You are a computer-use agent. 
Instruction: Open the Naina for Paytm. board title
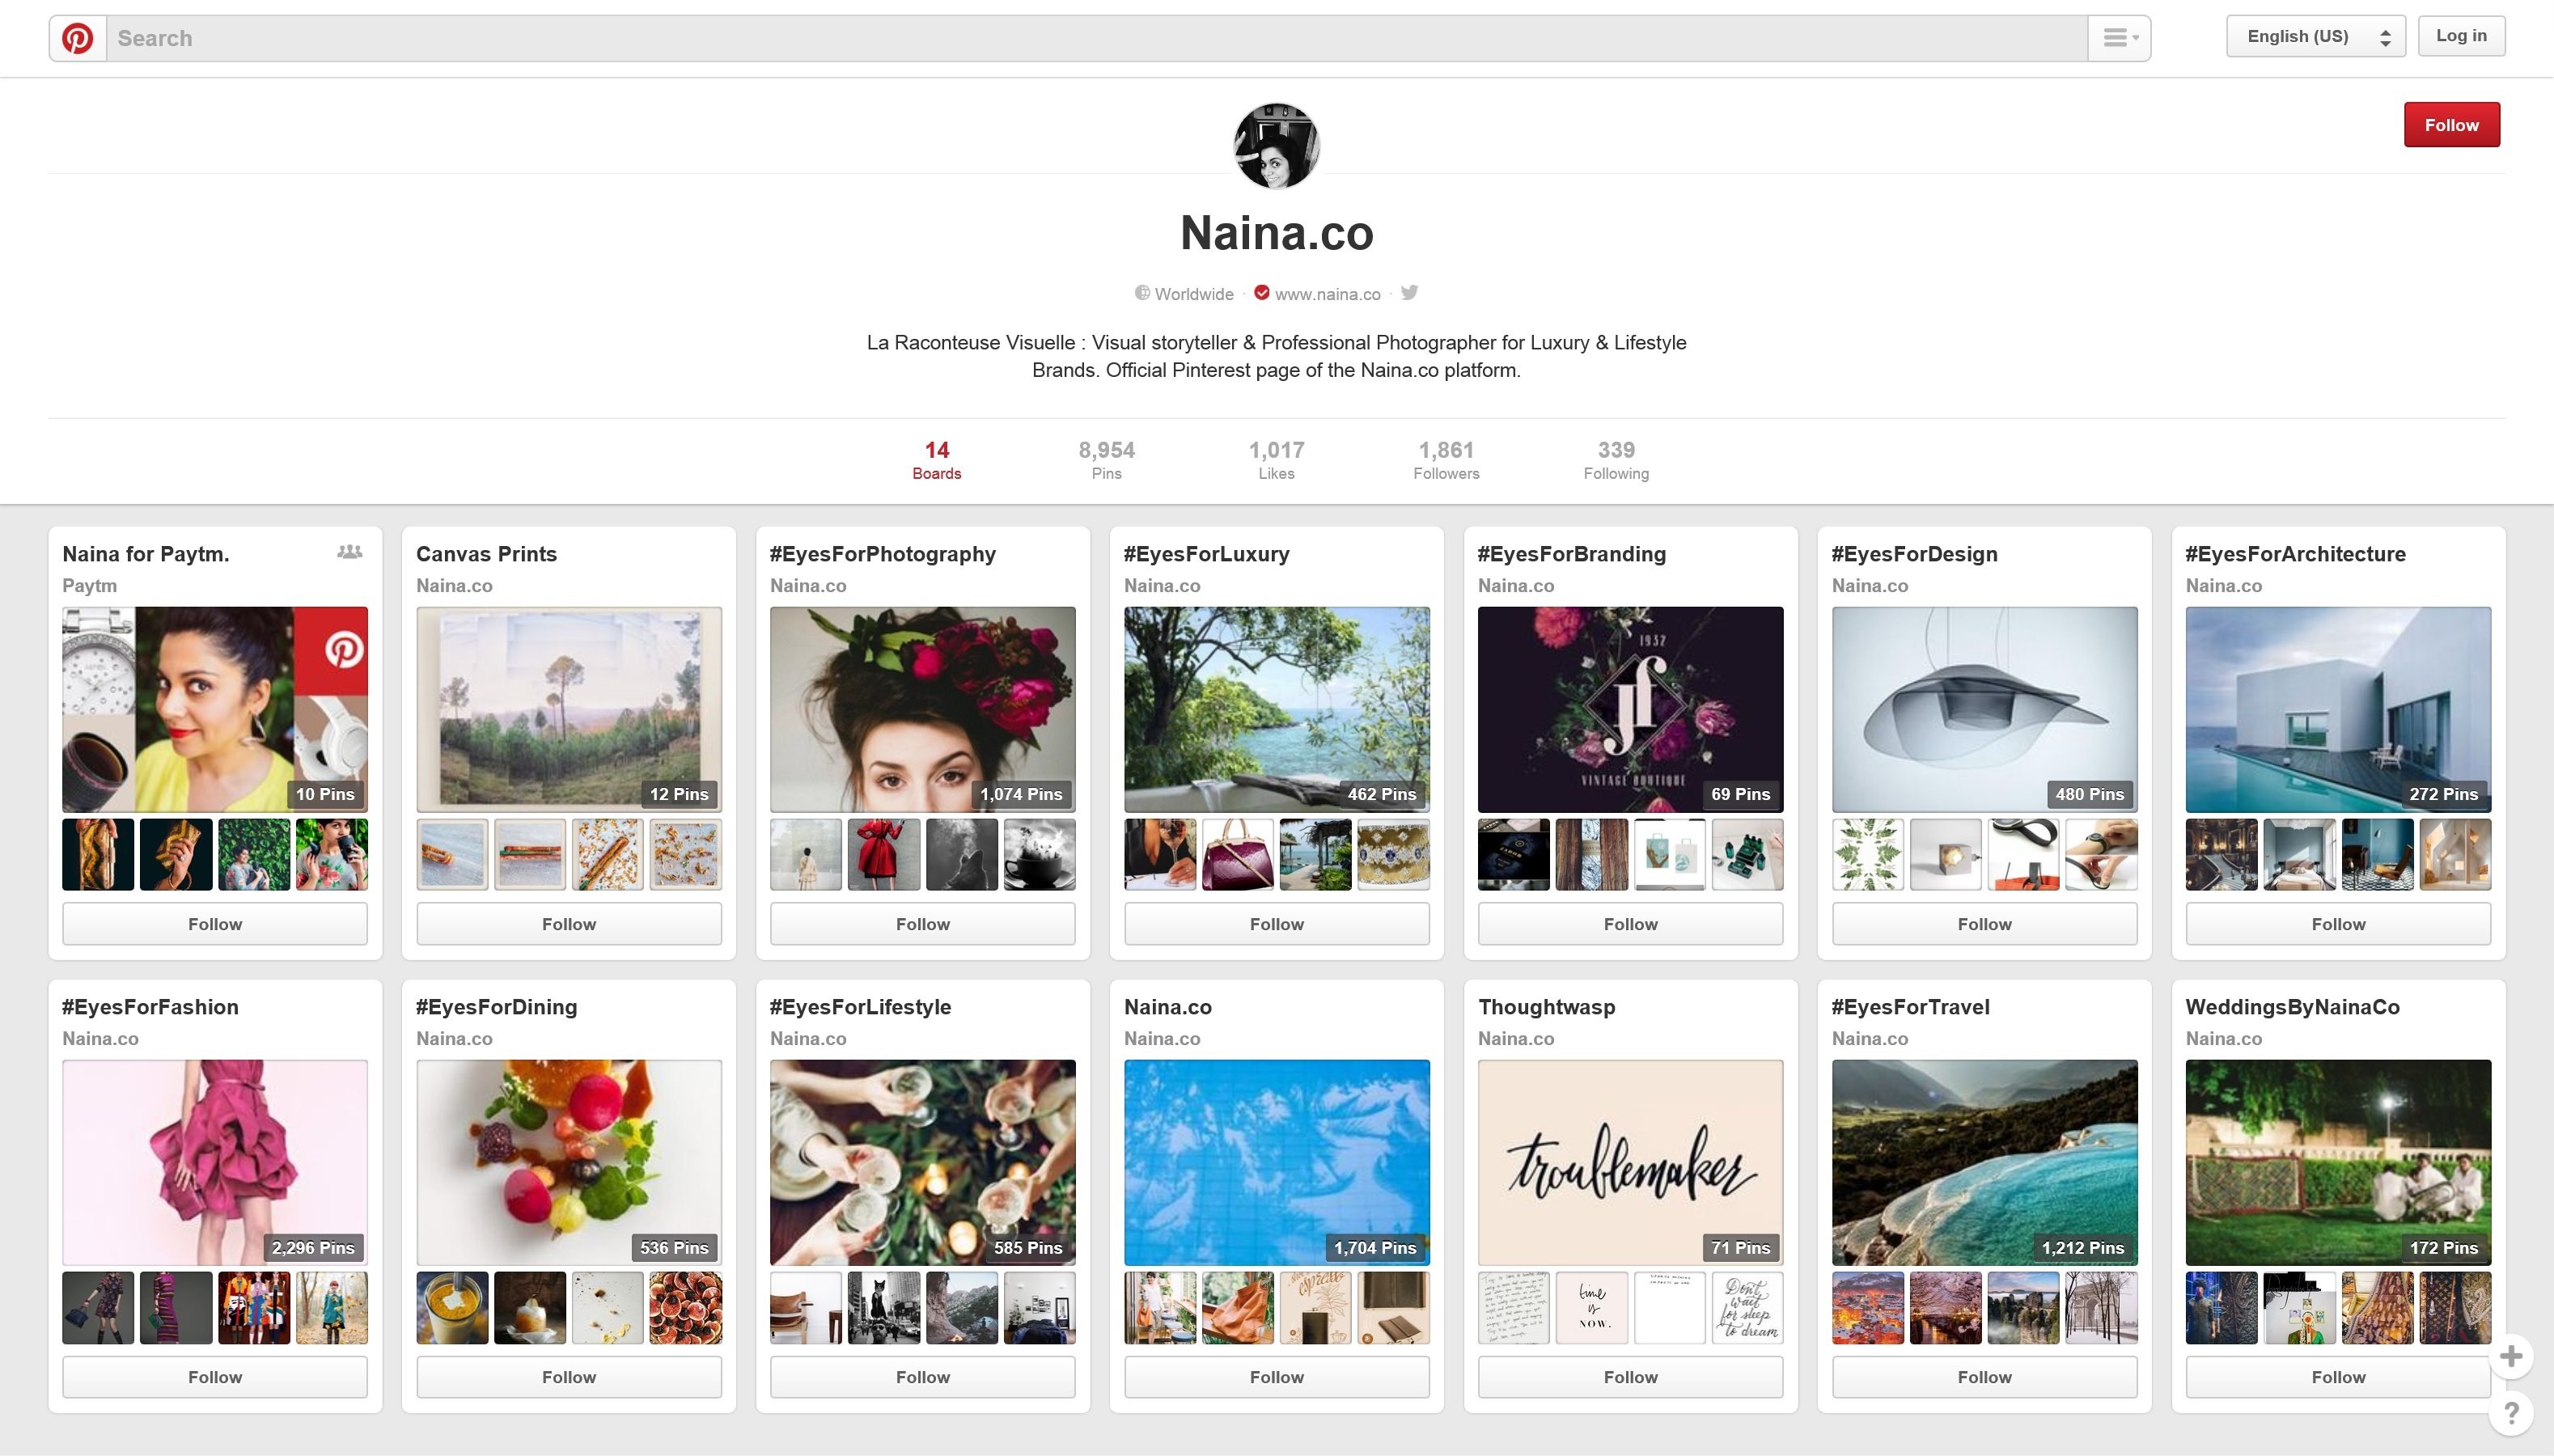(x=146, y=554)
